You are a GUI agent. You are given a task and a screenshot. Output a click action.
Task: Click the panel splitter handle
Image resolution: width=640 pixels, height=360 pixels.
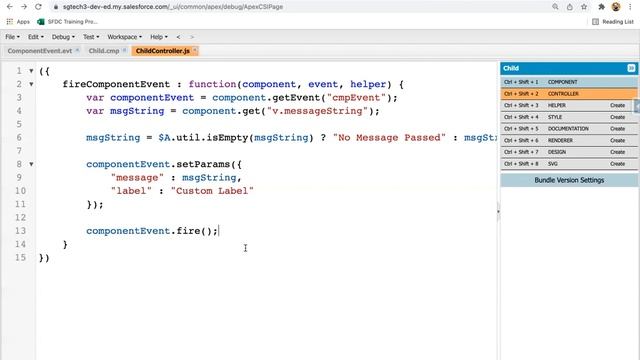point(498,211)
